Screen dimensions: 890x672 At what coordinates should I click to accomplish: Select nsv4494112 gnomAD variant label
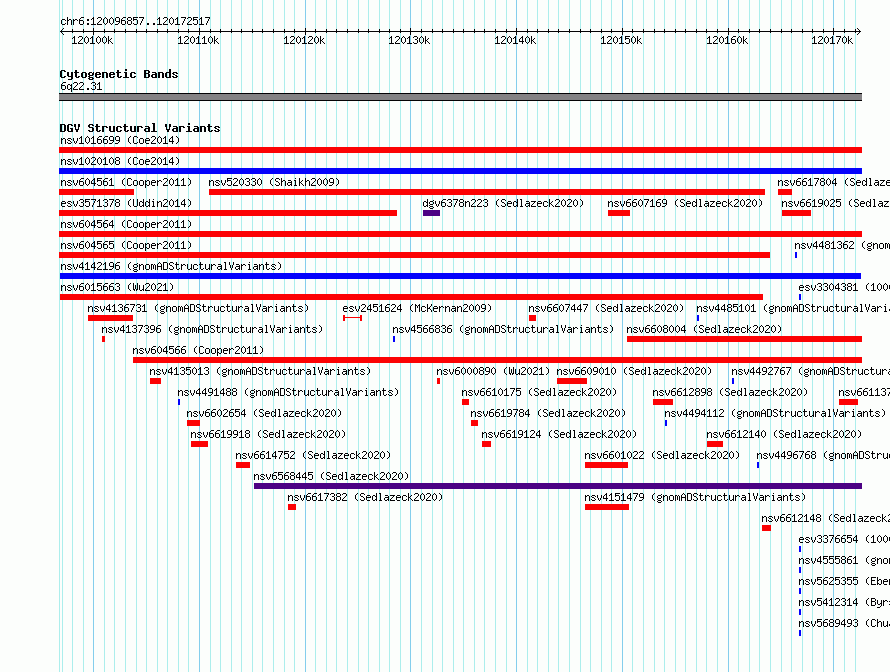click(x=775, y=413)
